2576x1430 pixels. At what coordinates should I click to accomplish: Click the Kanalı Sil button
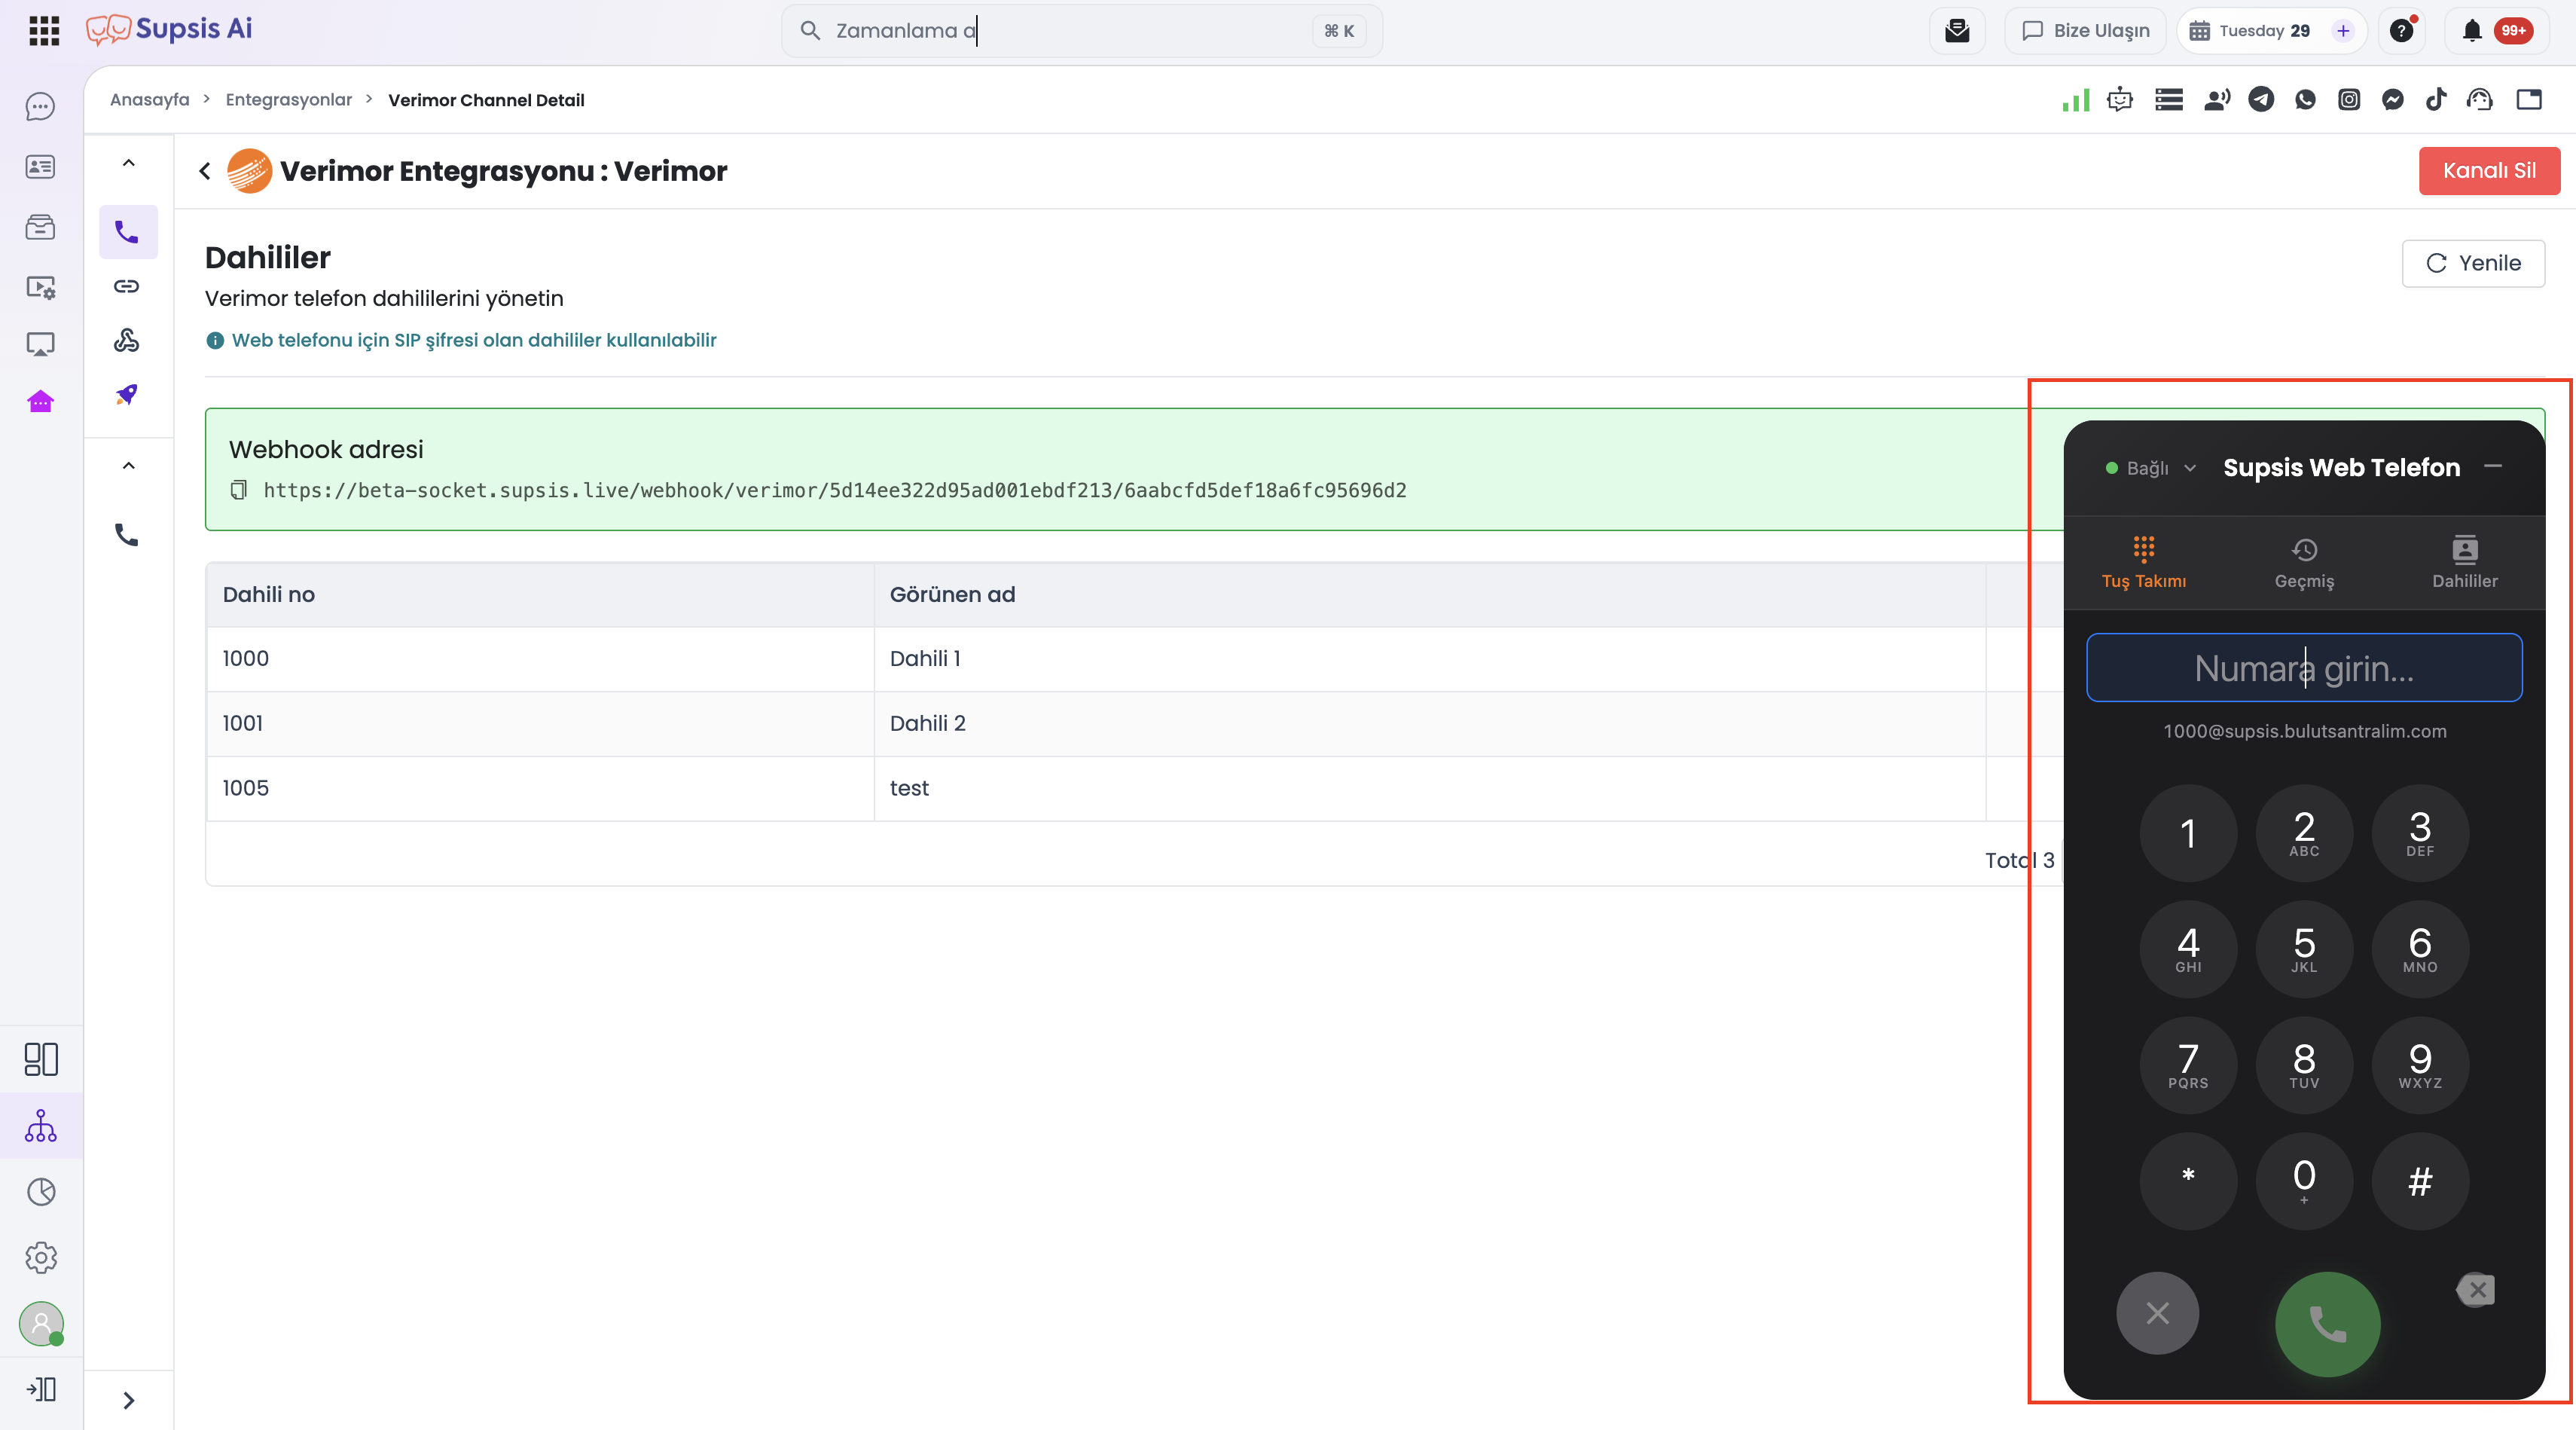(2489, 171)
